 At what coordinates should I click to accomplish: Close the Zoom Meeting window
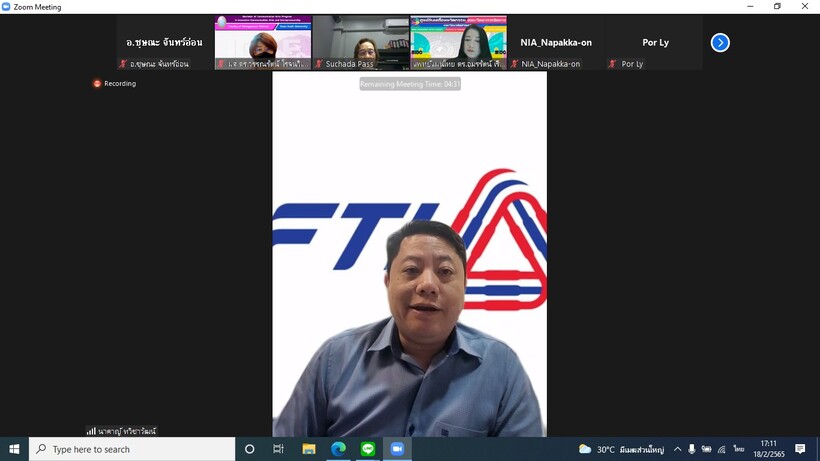click(x=805, y=6)
